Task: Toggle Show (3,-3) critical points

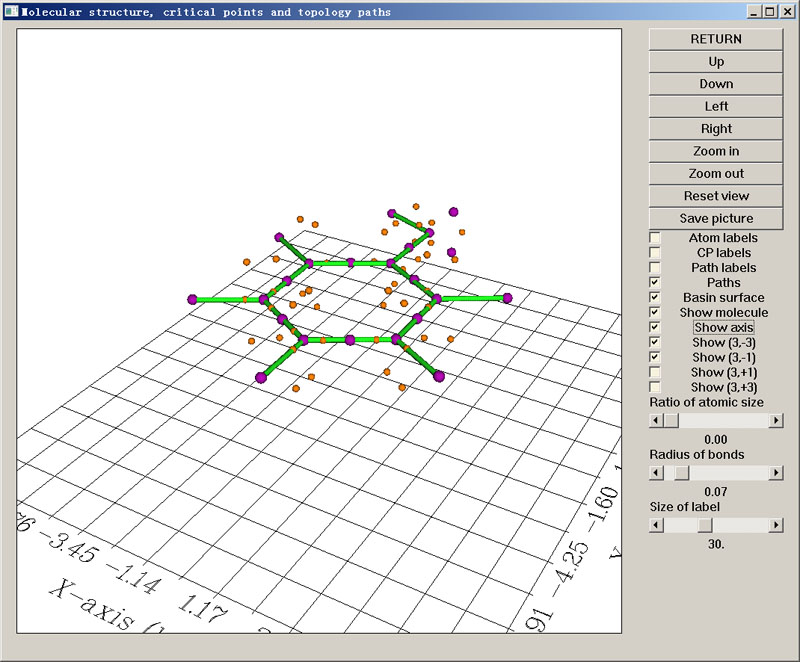Action: tap(655, 342)
